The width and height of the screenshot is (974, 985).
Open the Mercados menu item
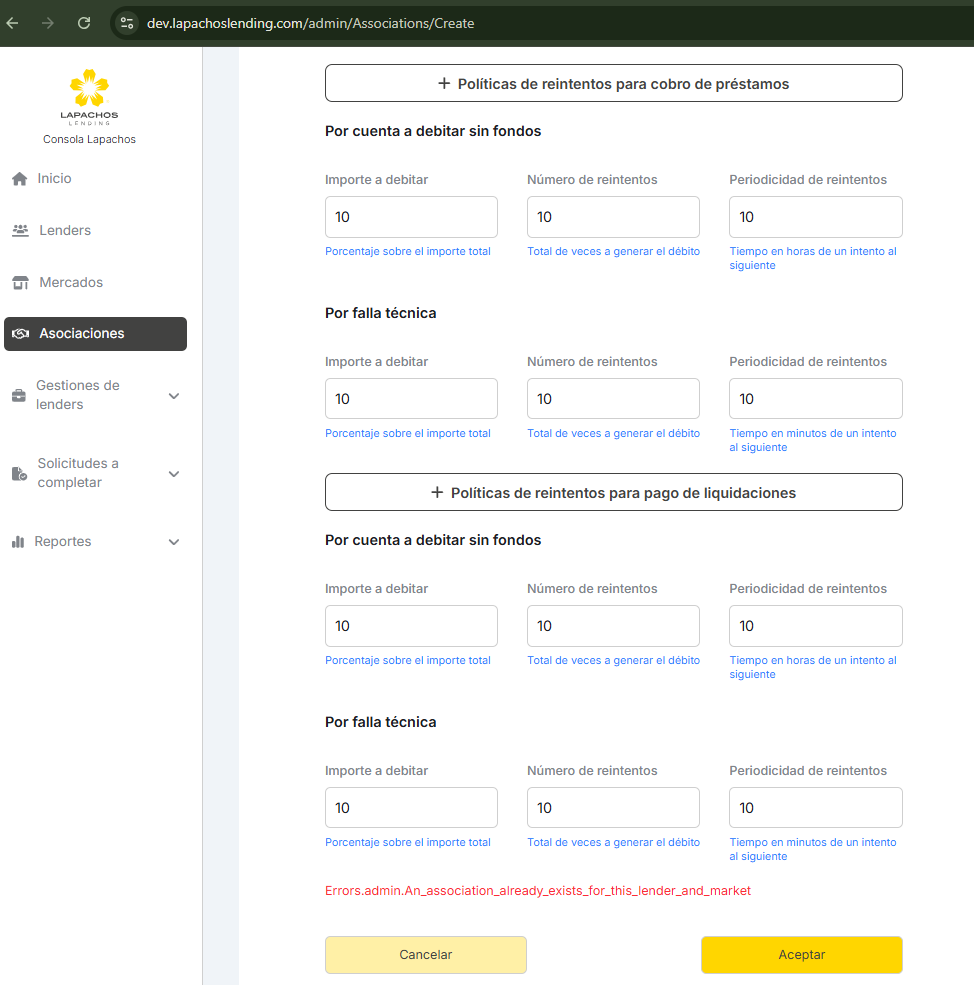tap(71, 283)
